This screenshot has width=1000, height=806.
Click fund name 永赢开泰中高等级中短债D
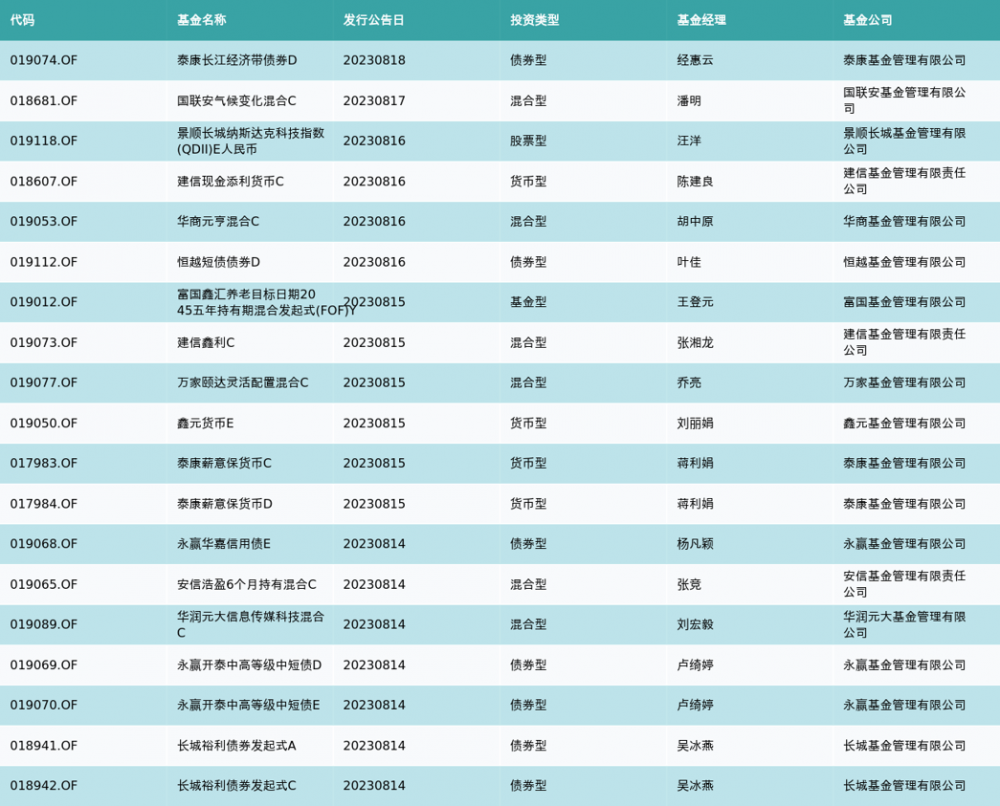click(249, 665)
